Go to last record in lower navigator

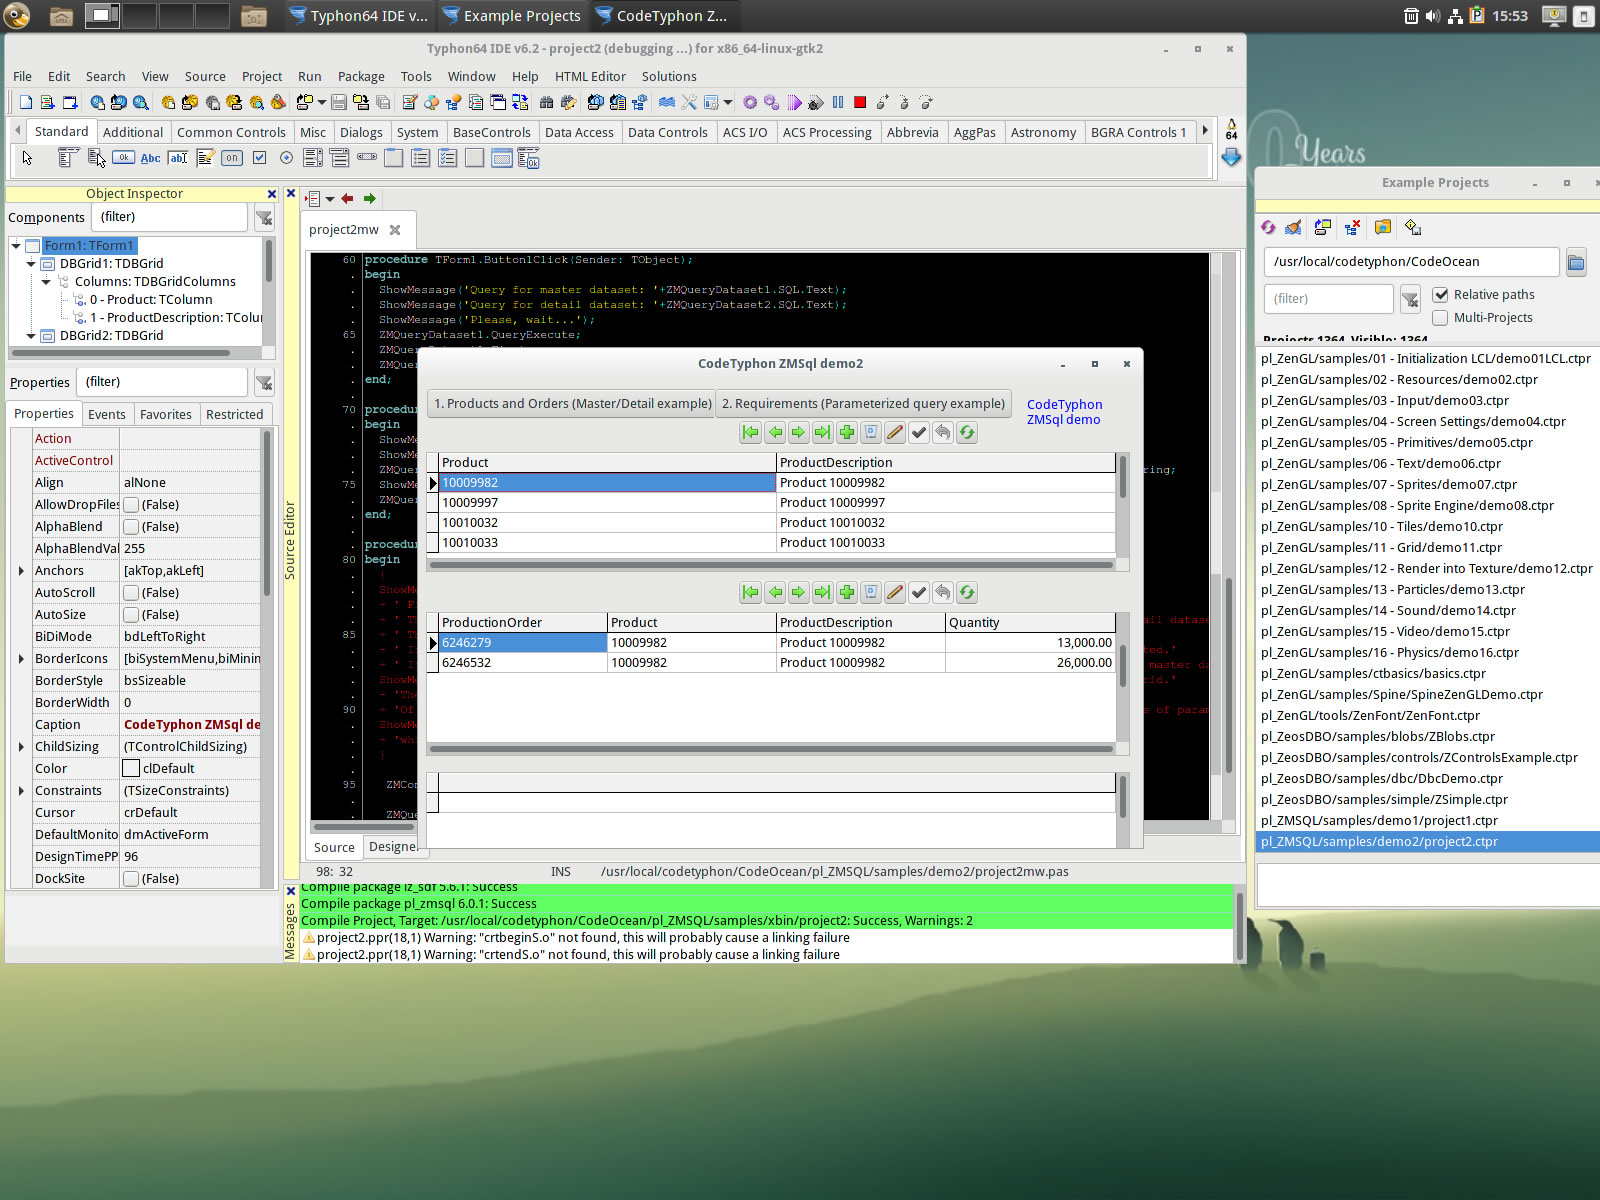click(x=823, y=592)
